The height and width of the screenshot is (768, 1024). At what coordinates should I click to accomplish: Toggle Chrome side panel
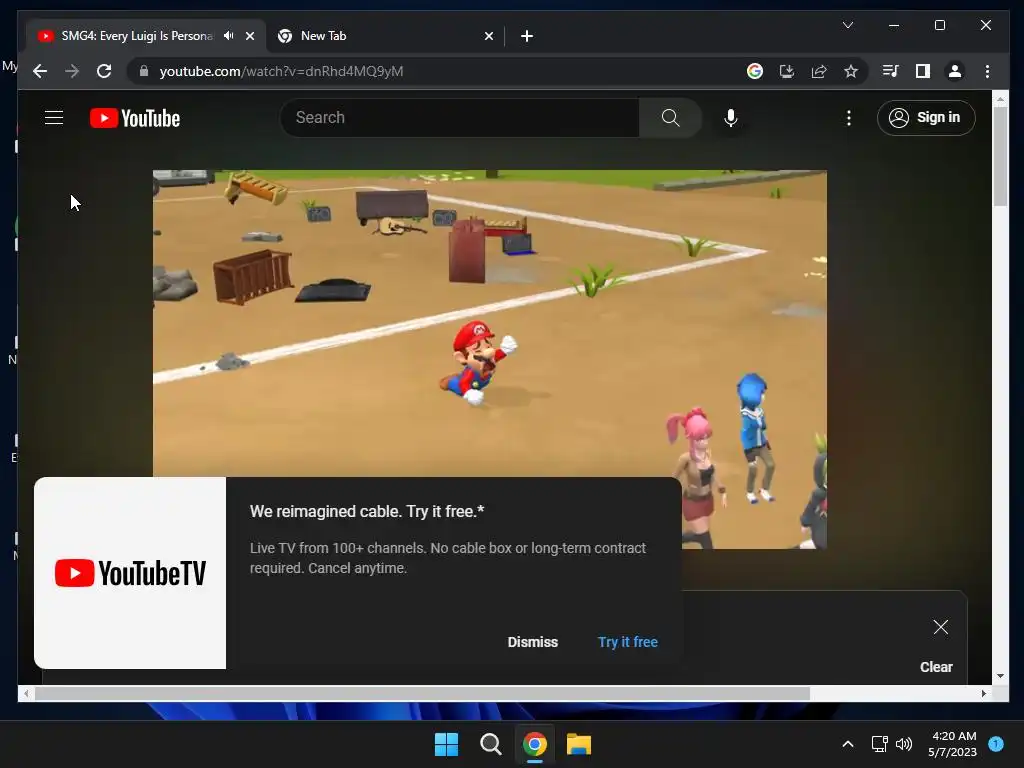(923, 71)
